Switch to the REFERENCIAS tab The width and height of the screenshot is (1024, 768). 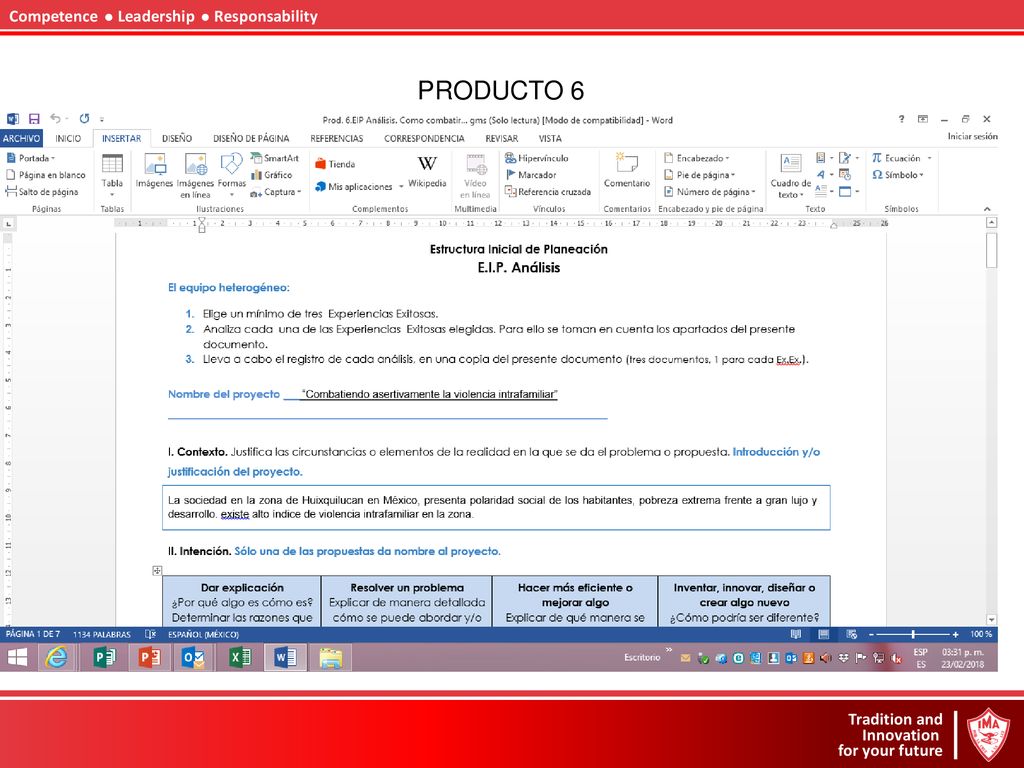pos(336,138)
